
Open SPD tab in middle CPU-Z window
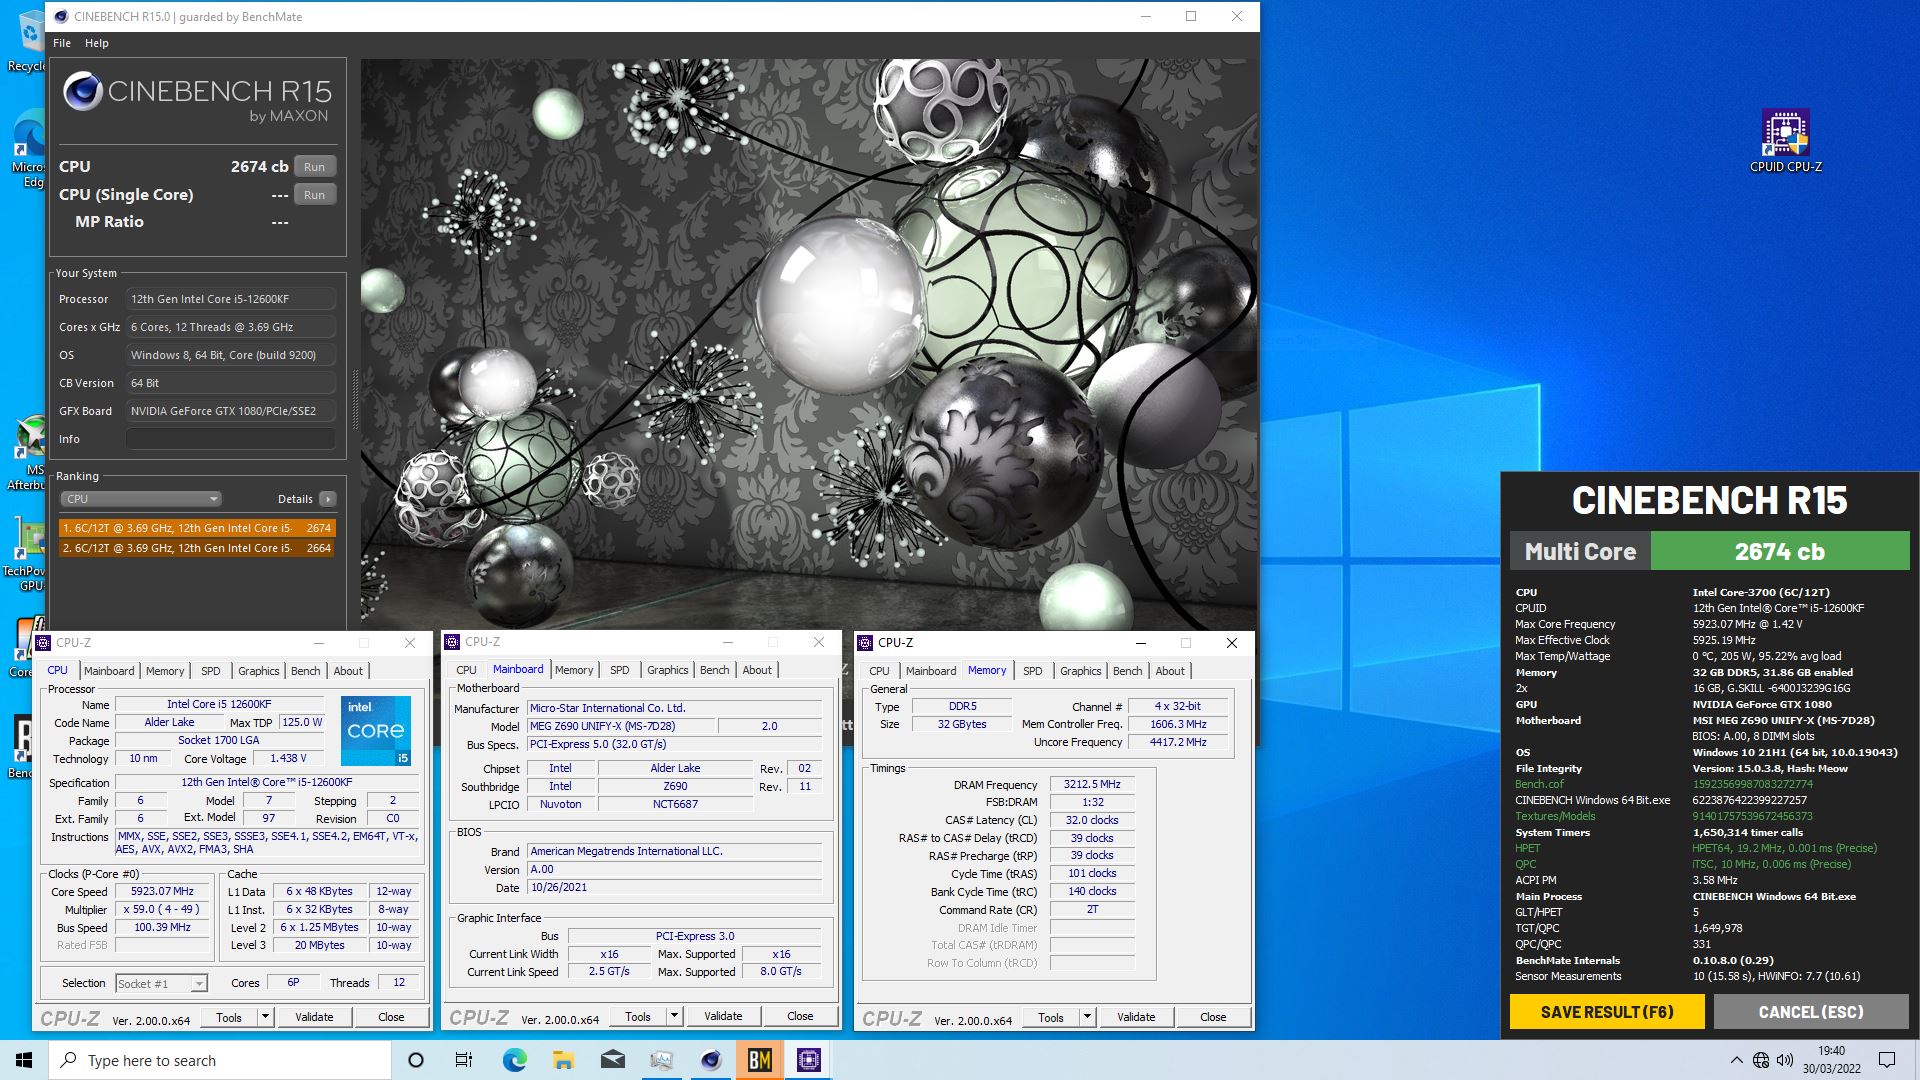pos(620,670)
